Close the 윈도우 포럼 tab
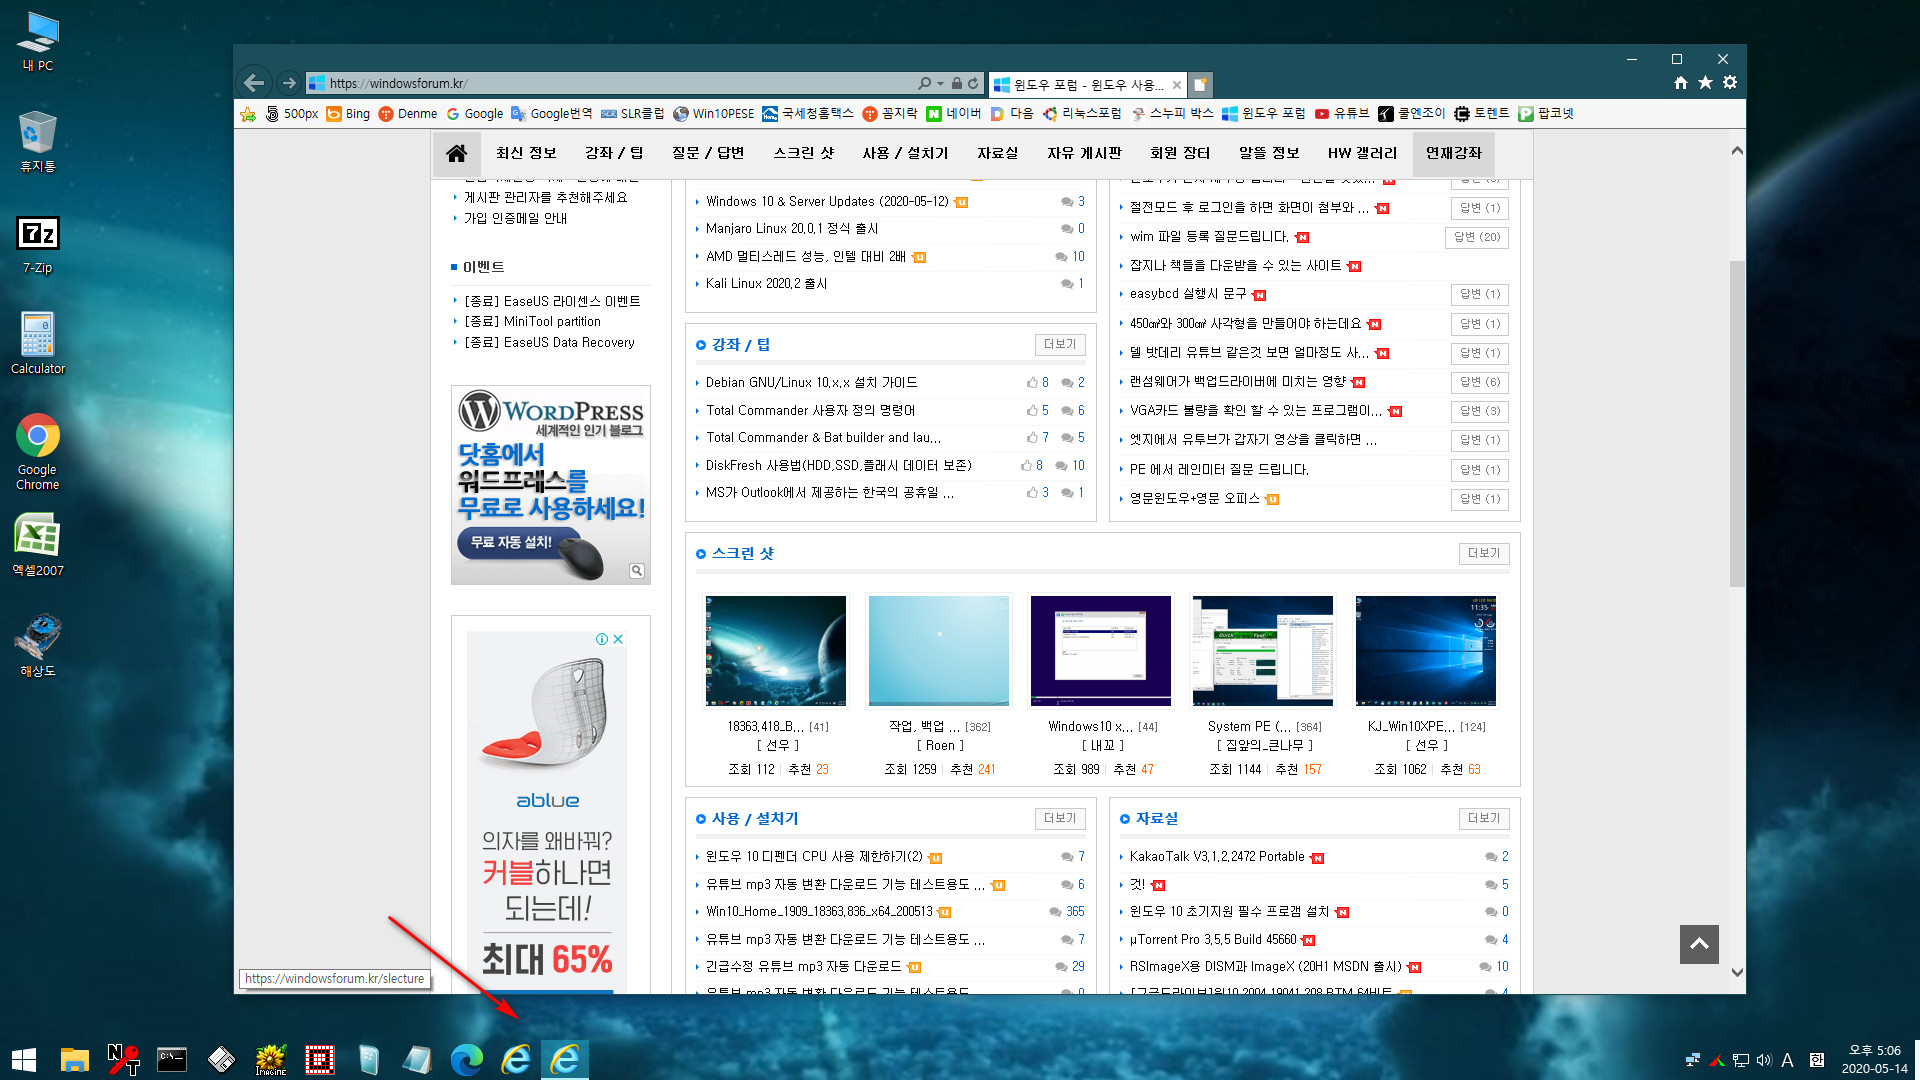 point(1177,85)
